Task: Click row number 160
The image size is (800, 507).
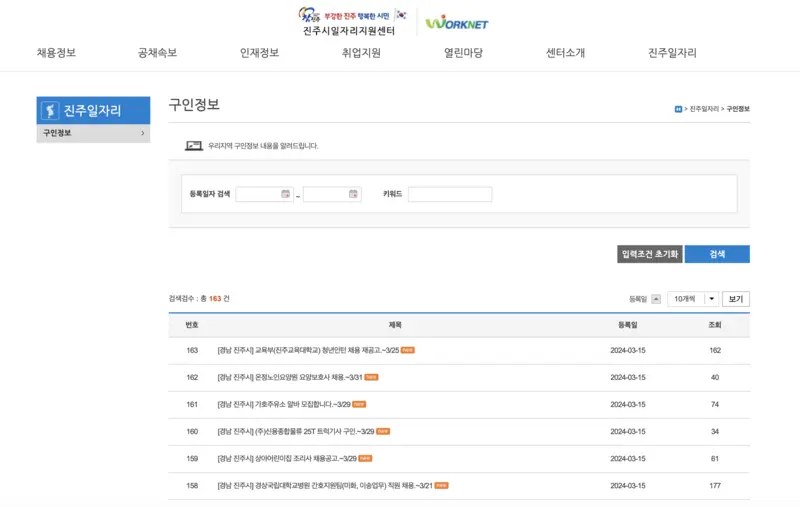Action: point(192,432)
